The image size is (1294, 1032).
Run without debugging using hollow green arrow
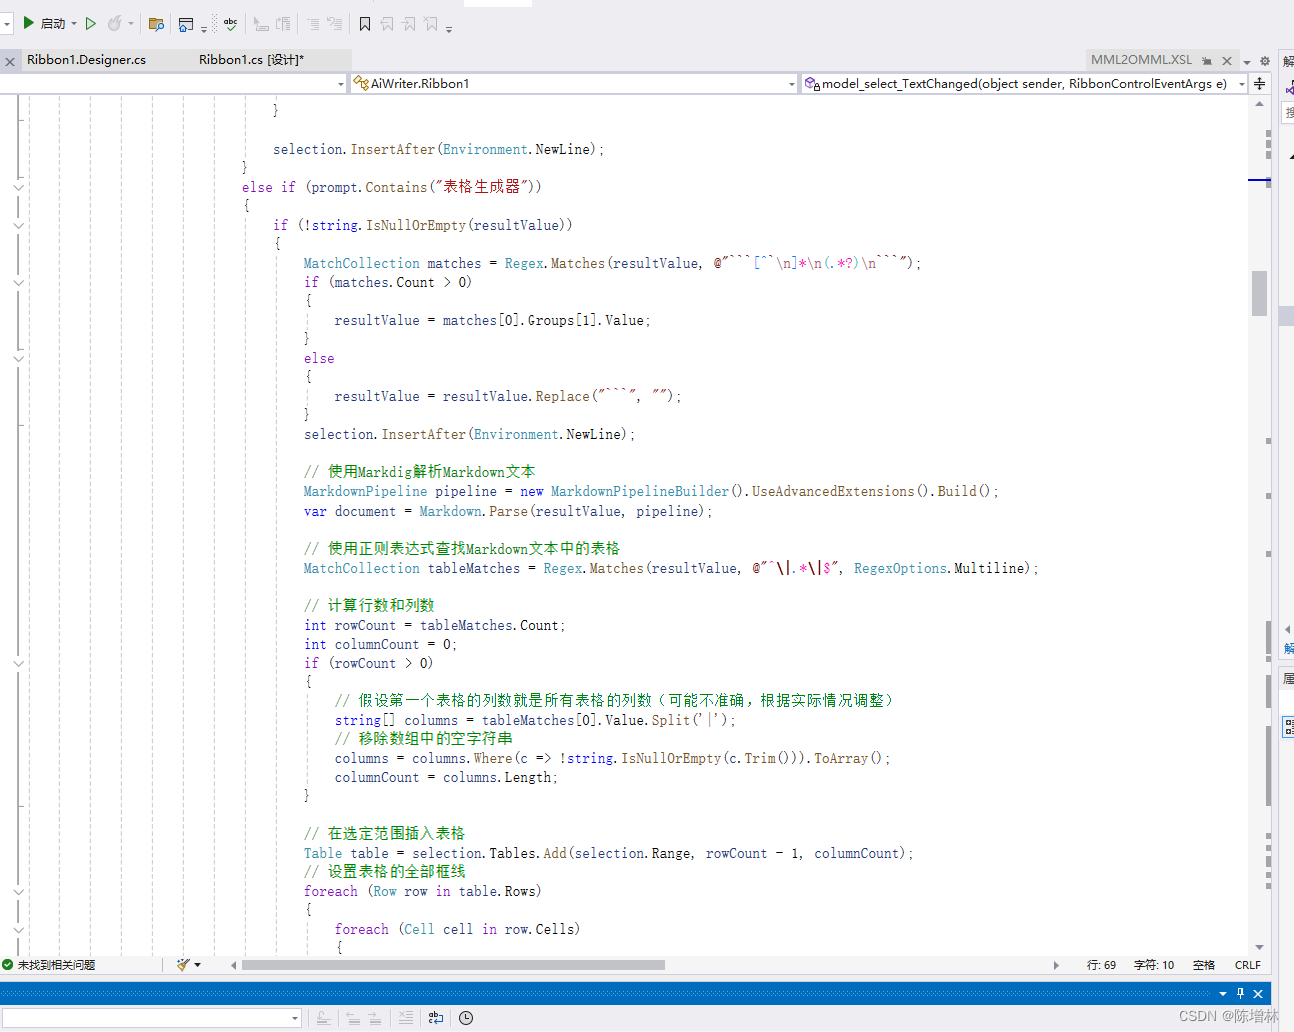pyautogui.click(x=91, y=23)
